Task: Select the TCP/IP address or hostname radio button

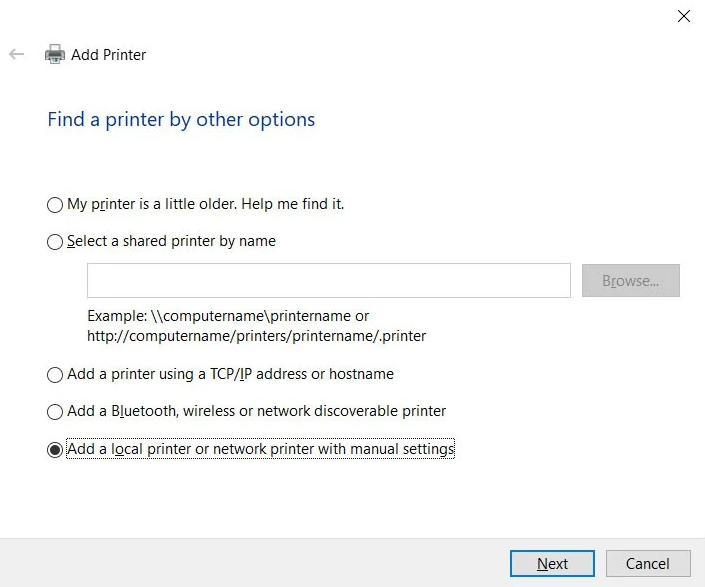Action: click(x=55, y=375)
